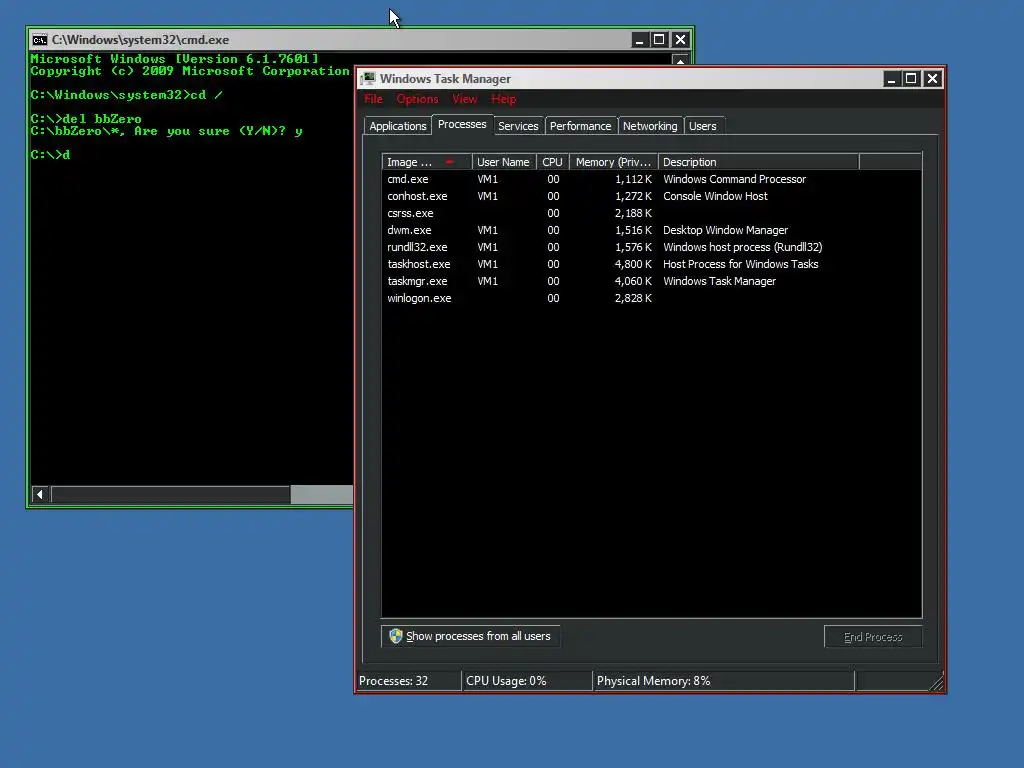Open the View menu in Task Manager
1024x768 pixels.
[464, 99]
